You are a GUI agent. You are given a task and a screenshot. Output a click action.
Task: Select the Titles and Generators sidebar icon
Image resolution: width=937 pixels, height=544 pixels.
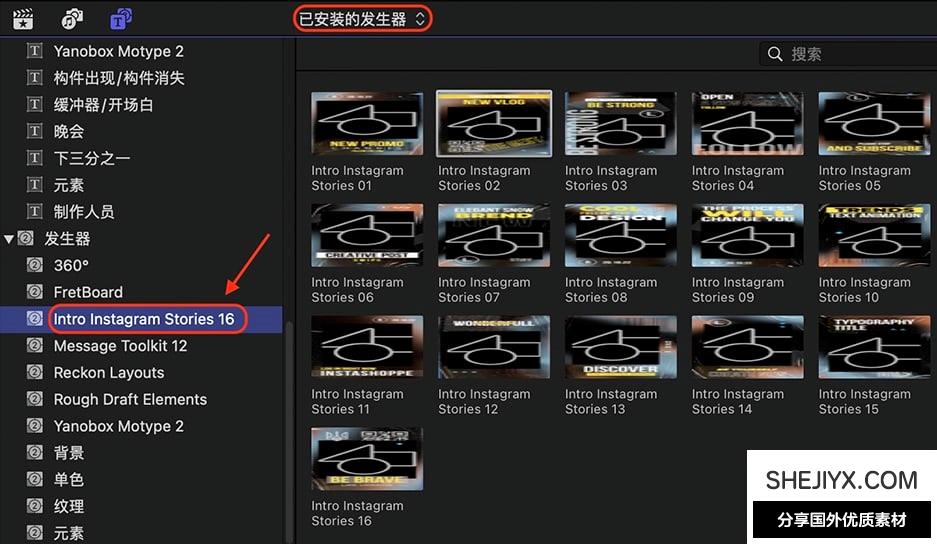(x=121, y=18)
